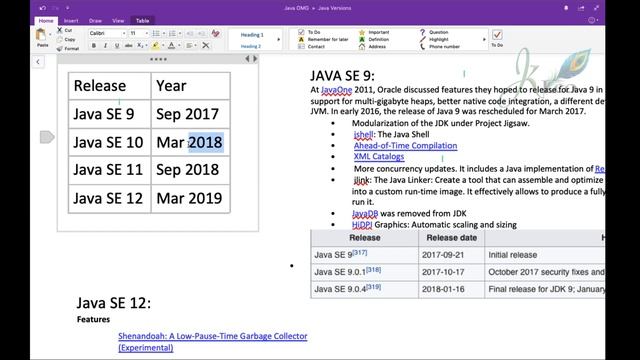Switch to the Insert tab
The image size is (640, 360).
(x=71, y=21)
